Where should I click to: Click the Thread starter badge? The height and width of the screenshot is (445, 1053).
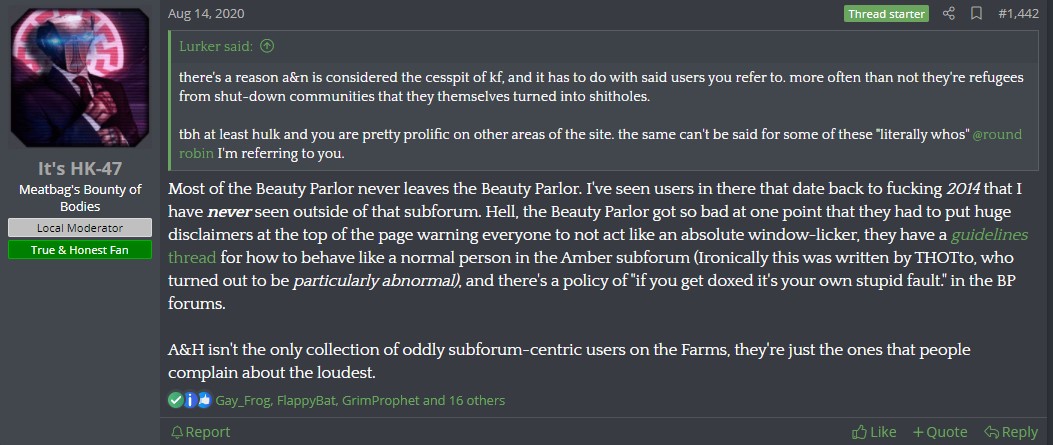click(x=886, y=13)
